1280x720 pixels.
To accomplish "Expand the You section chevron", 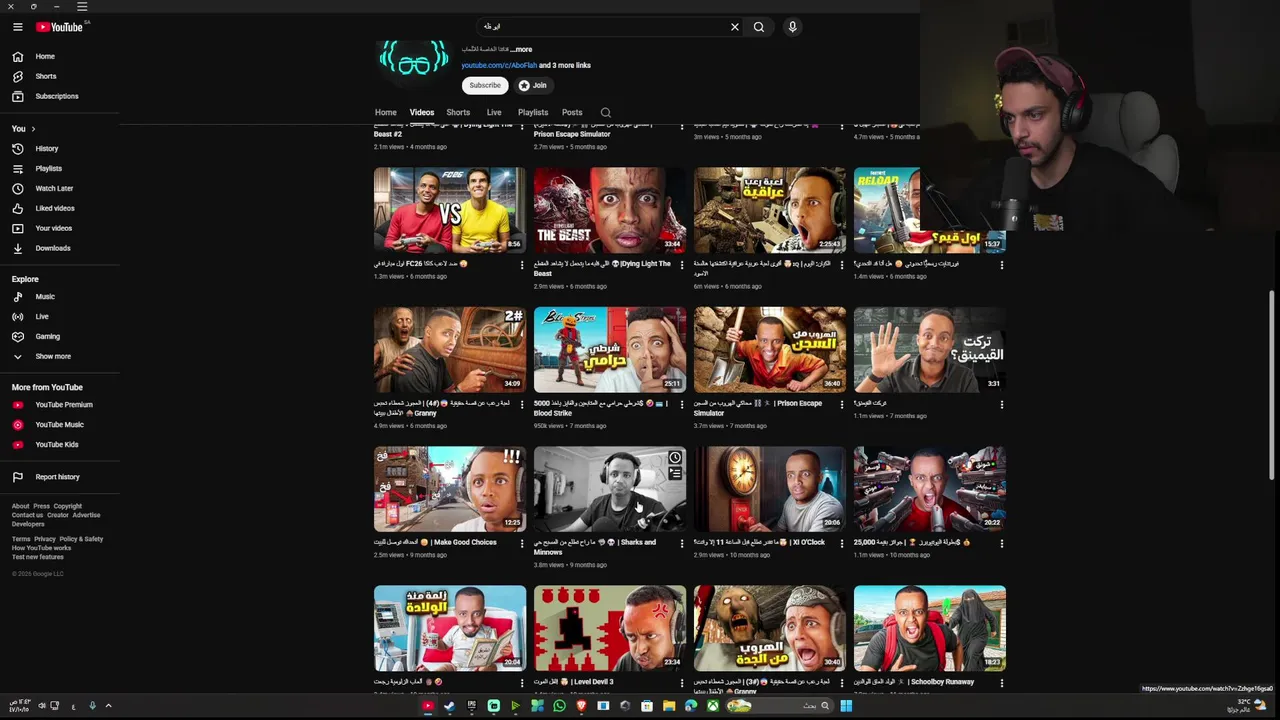I will click(33, 129).
